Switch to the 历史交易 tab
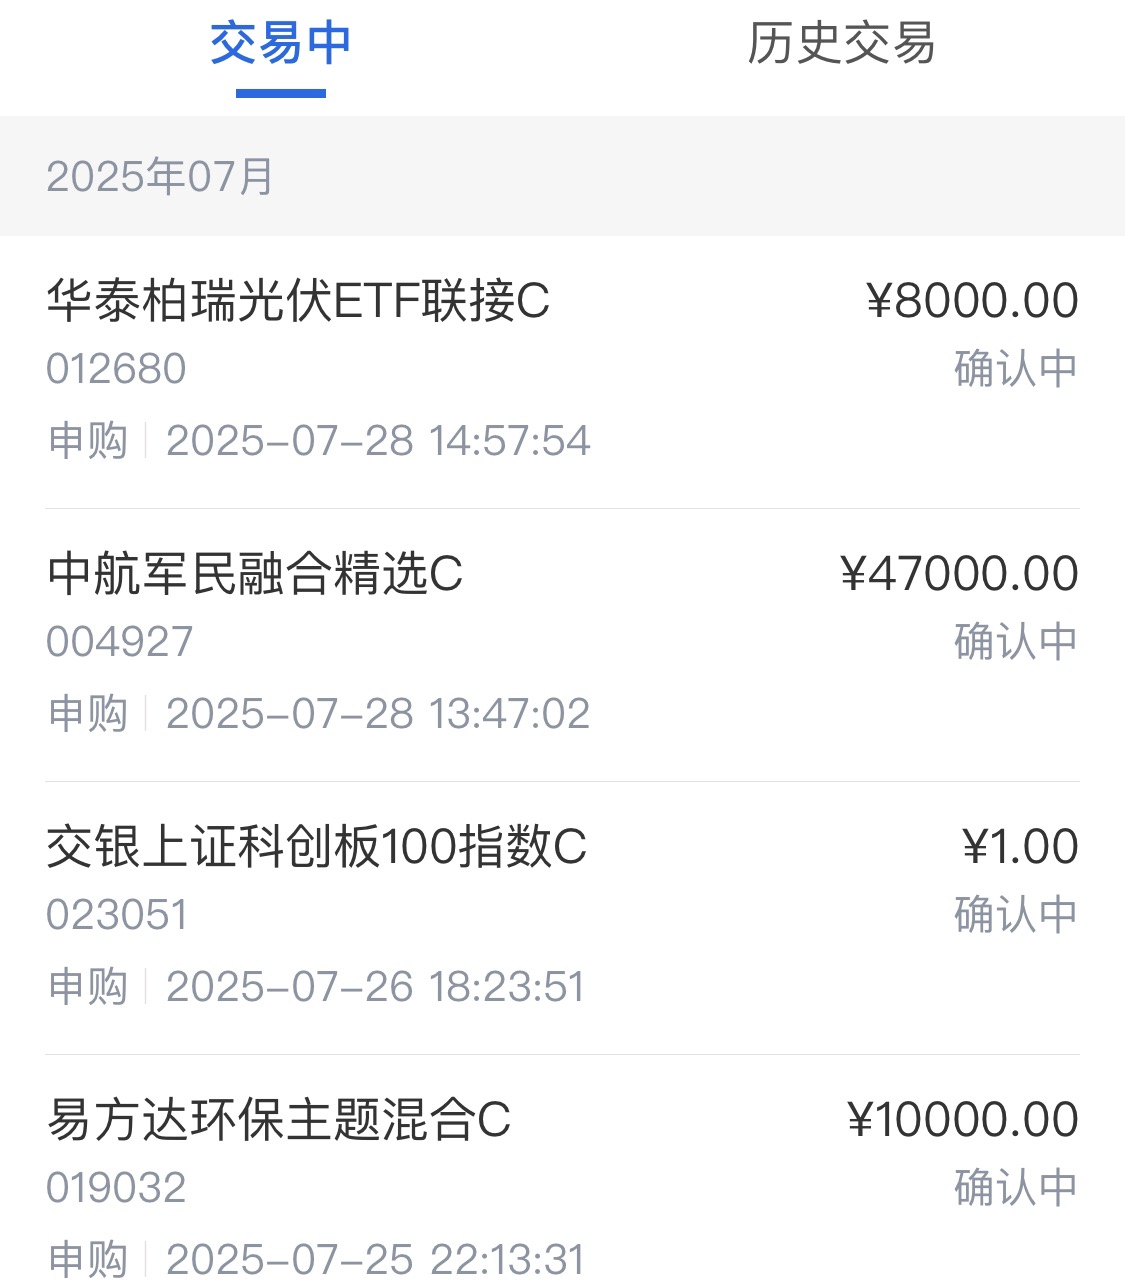Image resolution: width=1125 pixels, height=1287 pixels. pos(841,44)
